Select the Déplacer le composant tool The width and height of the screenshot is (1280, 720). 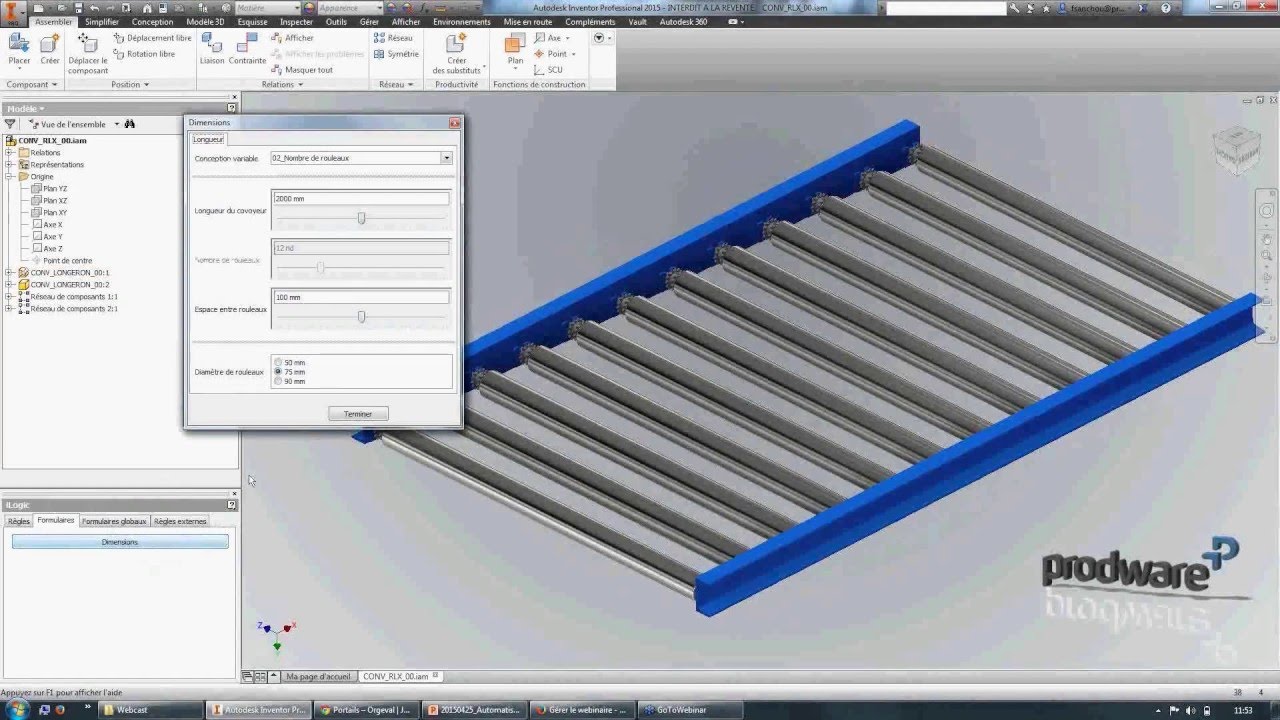click(x=88, y=54)
